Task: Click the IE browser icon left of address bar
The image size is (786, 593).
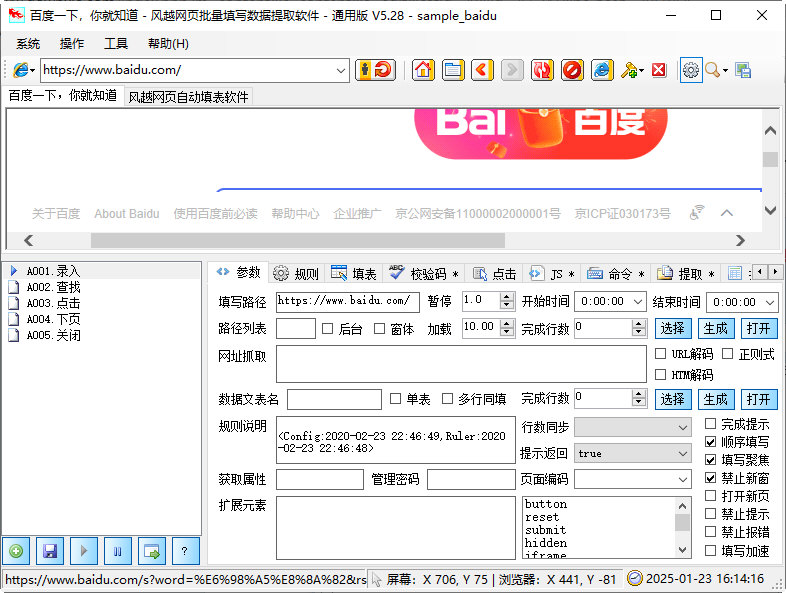Action: pyautogui.click(x=21, y=70)
